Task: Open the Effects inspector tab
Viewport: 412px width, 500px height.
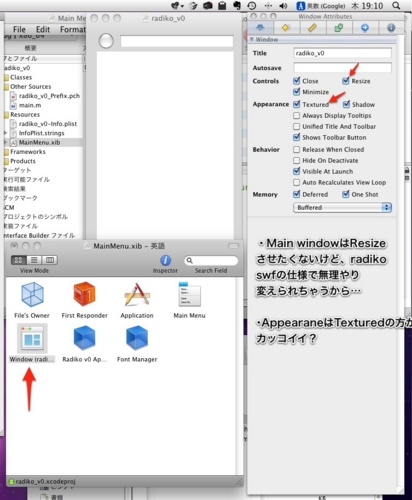Action: 286,28
